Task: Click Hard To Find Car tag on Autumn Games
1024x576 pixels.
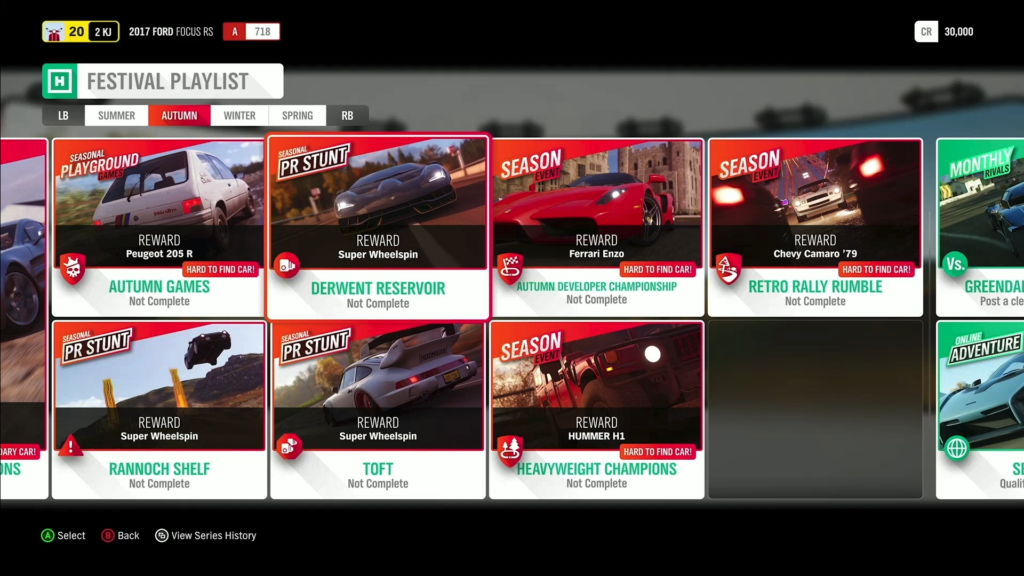Action: pyautogui.click(x=220, y=269)
